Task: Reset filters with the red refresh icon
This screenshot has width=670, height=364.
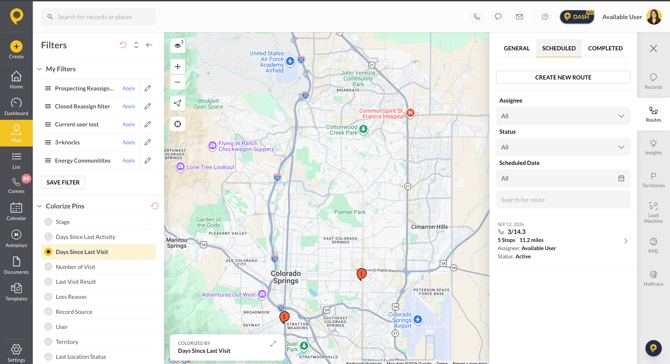Action: click(123, 45)
